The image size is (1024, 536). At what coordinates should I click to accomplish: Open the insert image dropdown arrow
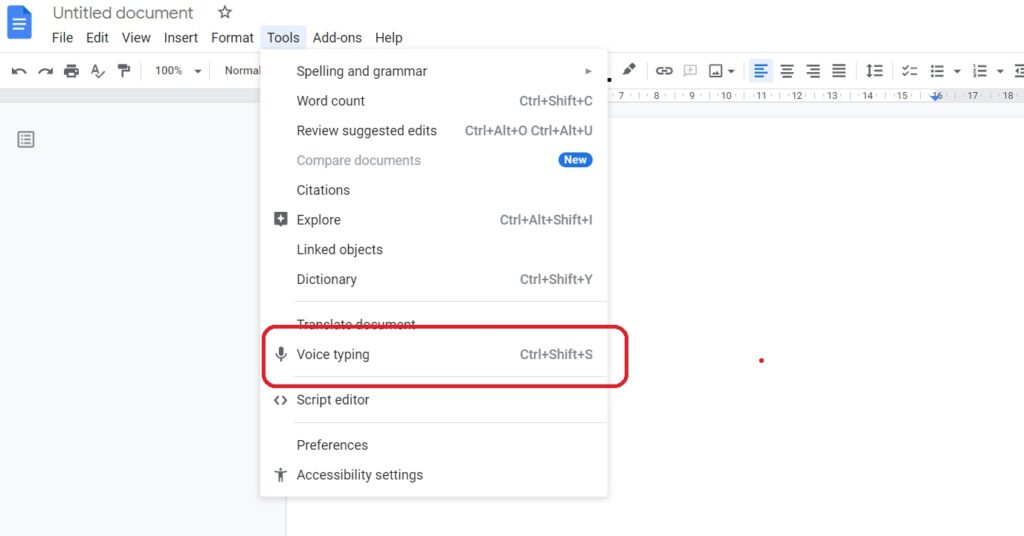click(x=731, y=71)
